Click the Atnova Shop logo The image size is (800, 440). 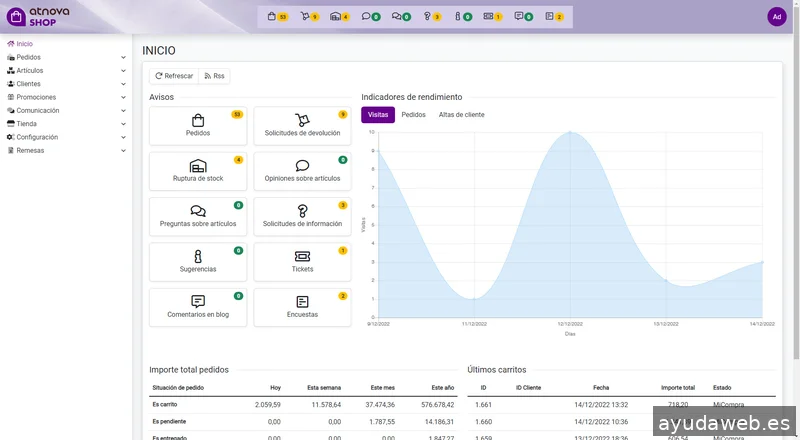click(38, 16)
